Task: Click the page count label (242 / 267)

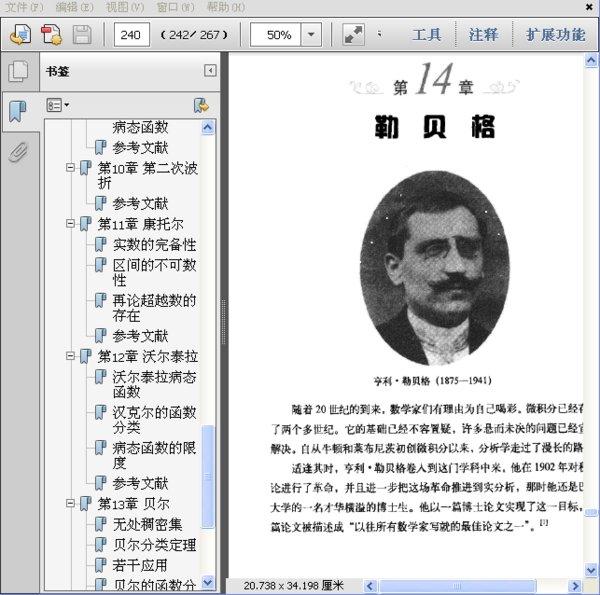Action: (x=194, y=35)
